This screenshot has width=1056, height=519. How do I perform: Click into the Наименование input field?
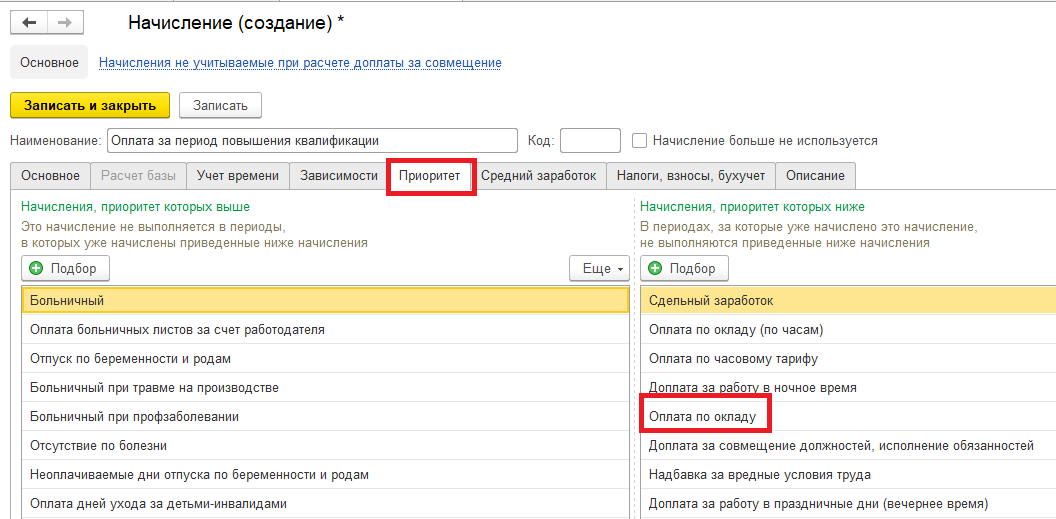tap(312, 141)
